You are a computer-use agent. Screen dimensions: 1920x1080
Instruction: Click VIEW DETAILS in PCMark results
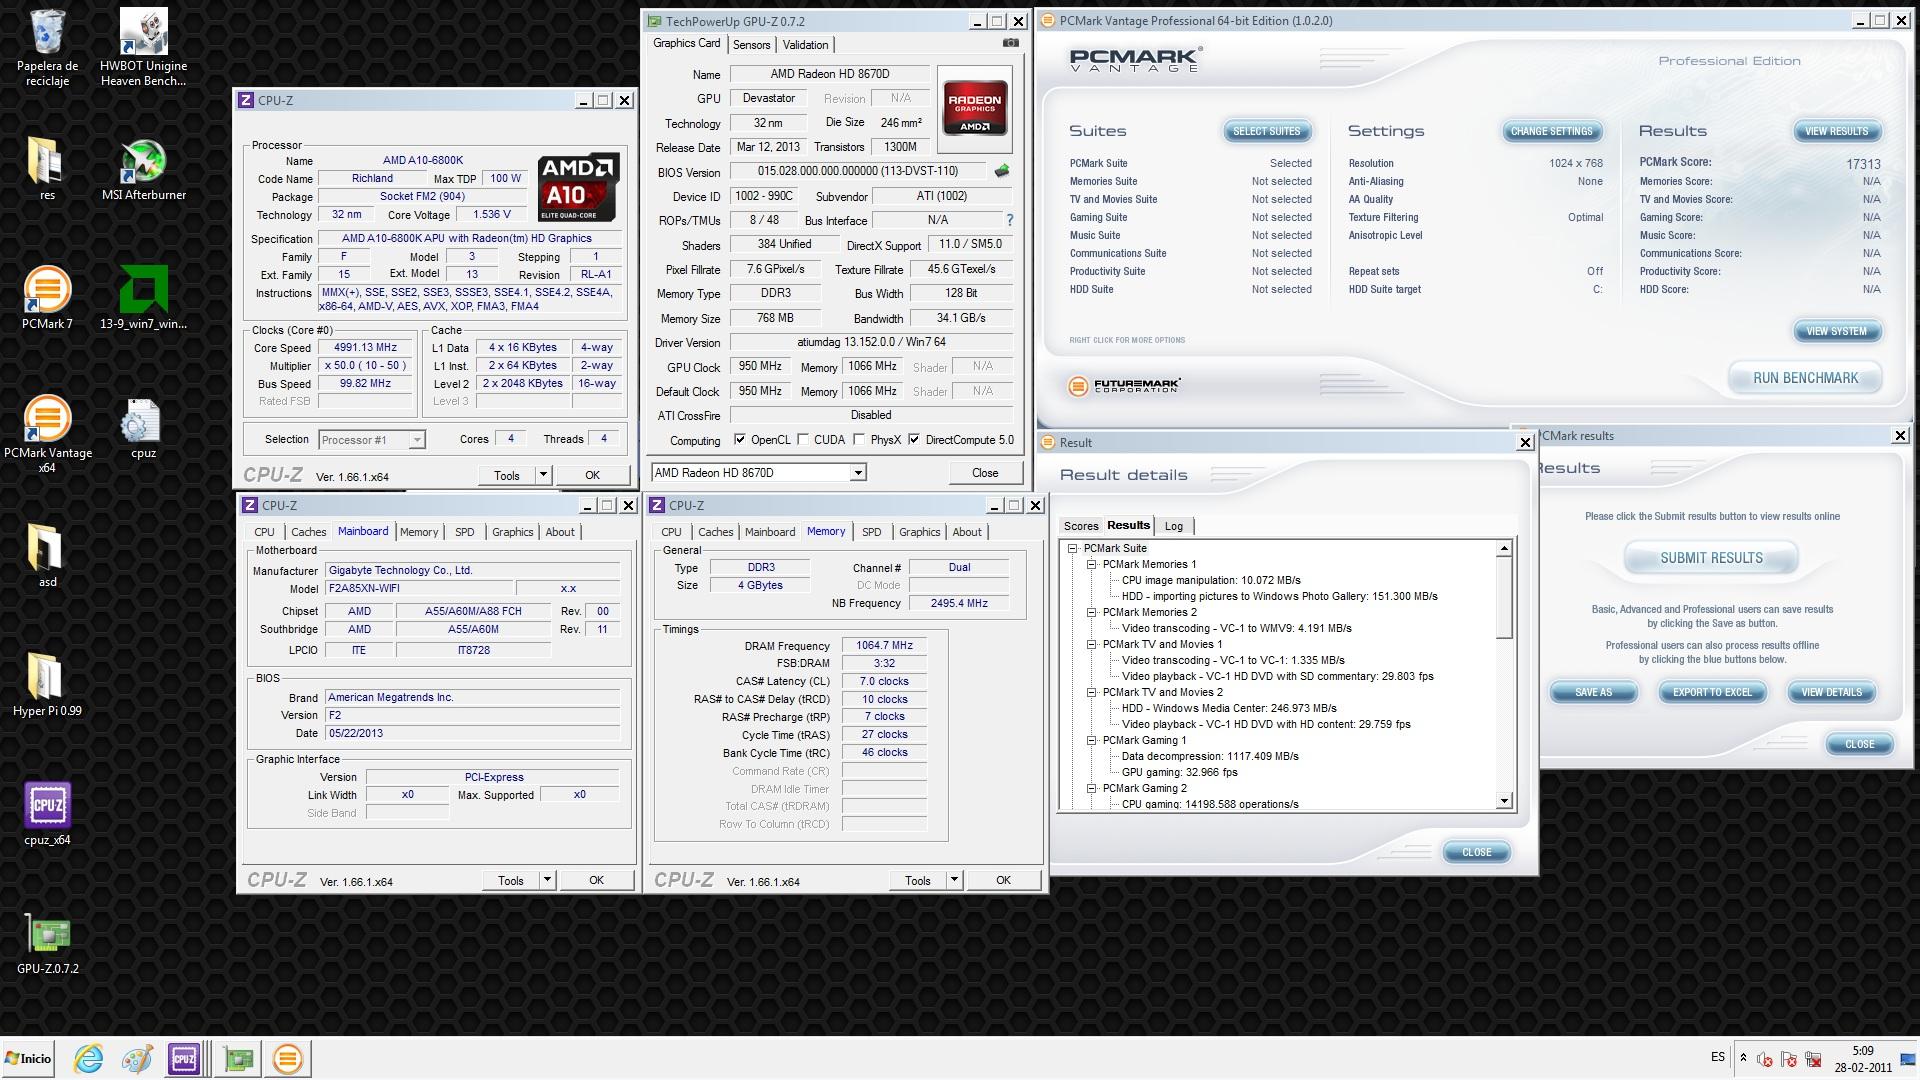tap(1831, 692)
